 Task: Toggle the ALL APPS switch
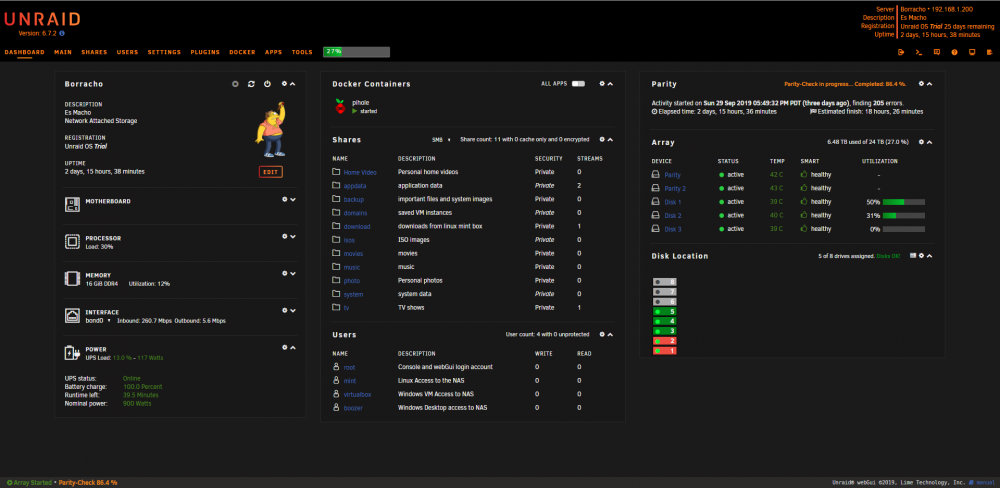pyautogui.click(x=578, y=84)
